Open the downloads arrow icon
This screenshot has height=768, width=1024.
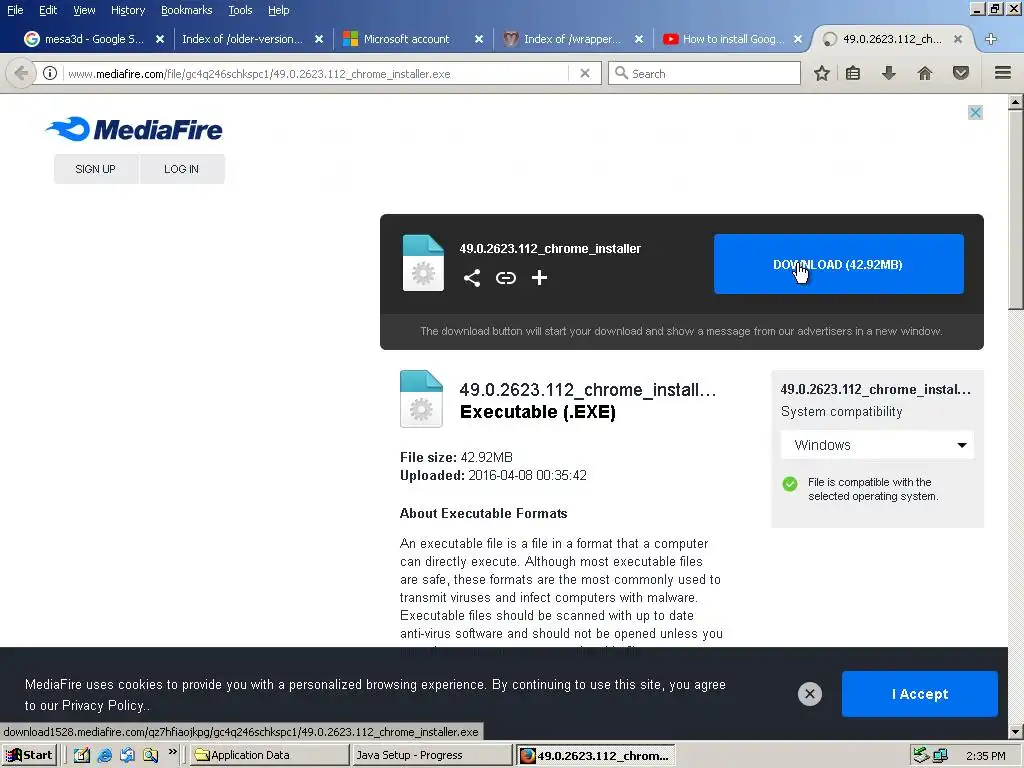[x=889, y=73]
